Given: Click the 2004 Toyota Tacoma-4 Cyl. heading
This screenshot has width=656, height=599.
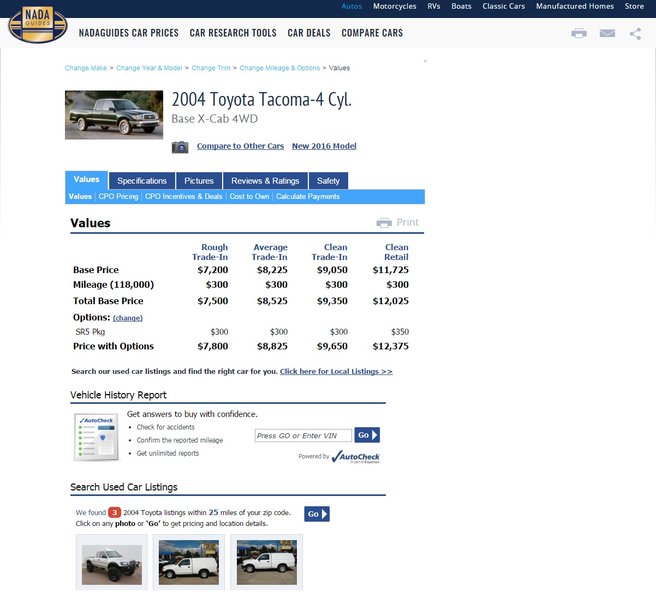Looking at the screenshot, I should (261, 100).
